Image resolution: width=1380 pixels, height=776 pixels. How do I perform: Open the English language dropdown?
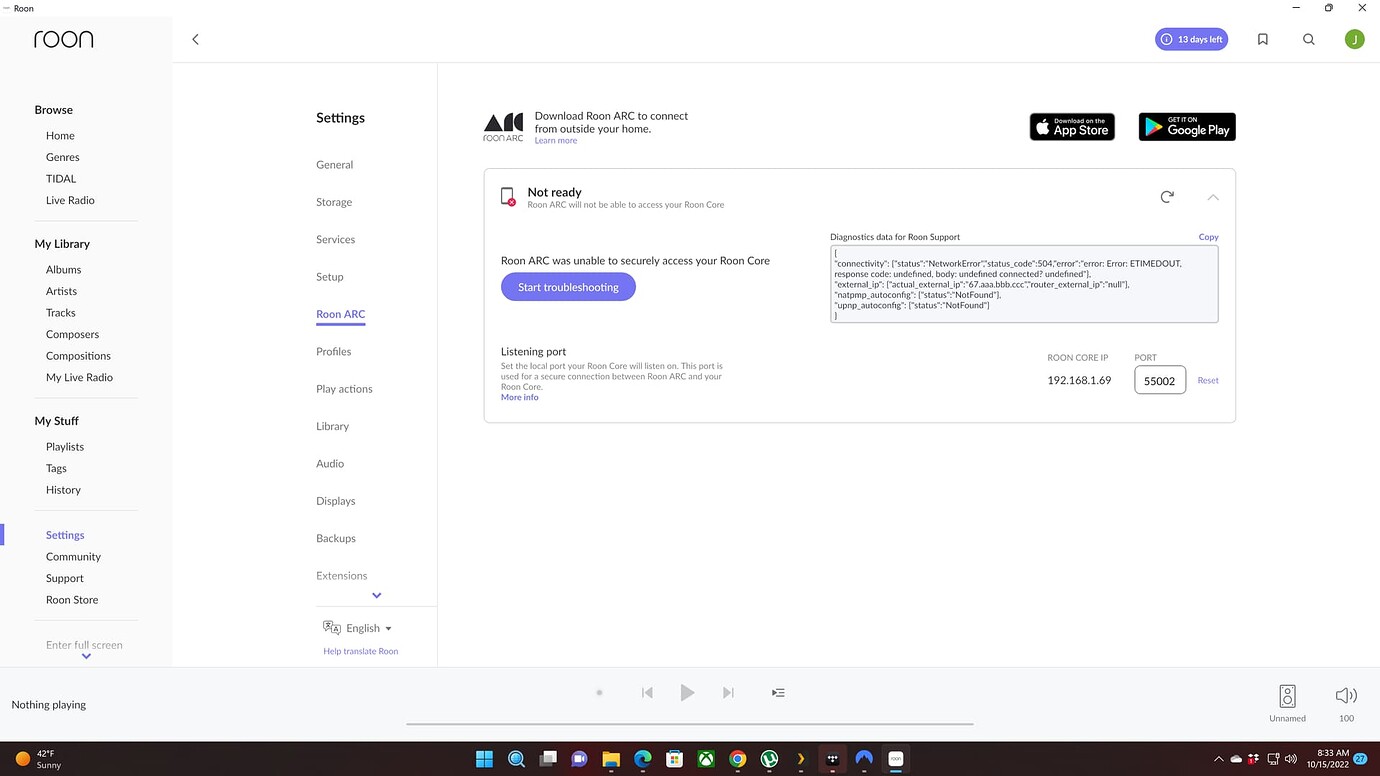(x=358, y=628)
